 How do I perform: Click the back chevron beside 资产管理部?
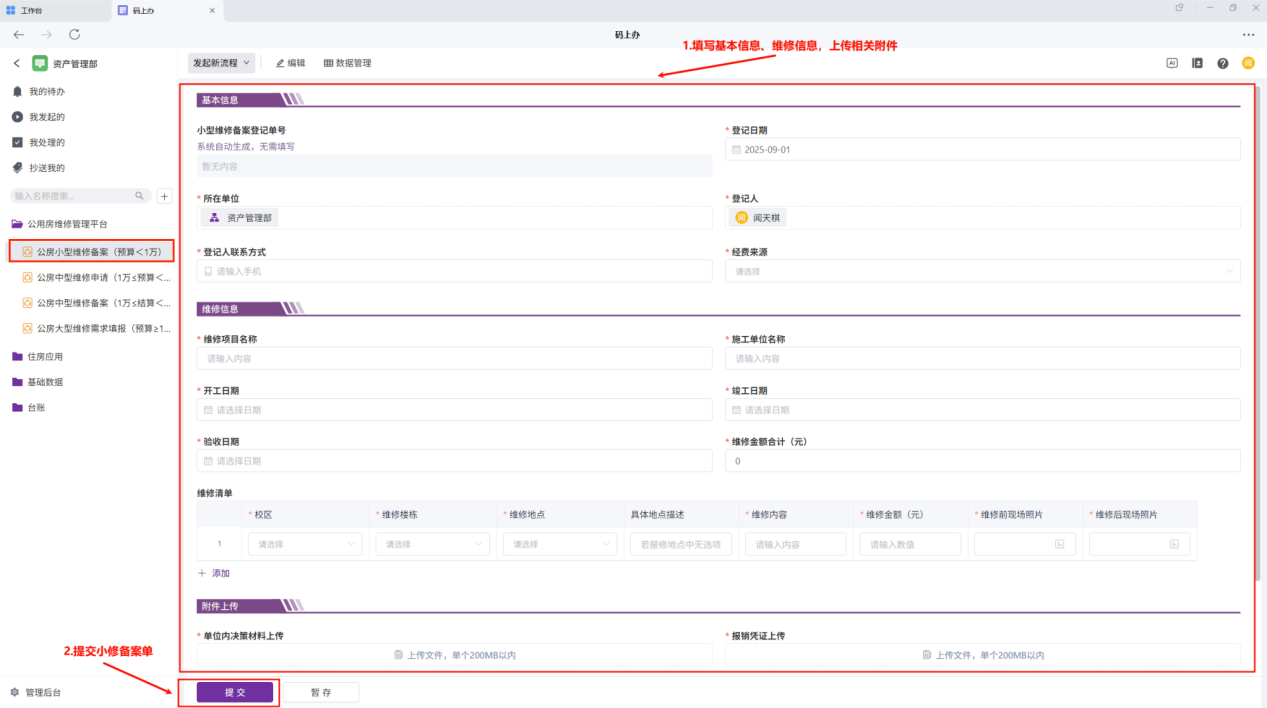coord(17,63)
